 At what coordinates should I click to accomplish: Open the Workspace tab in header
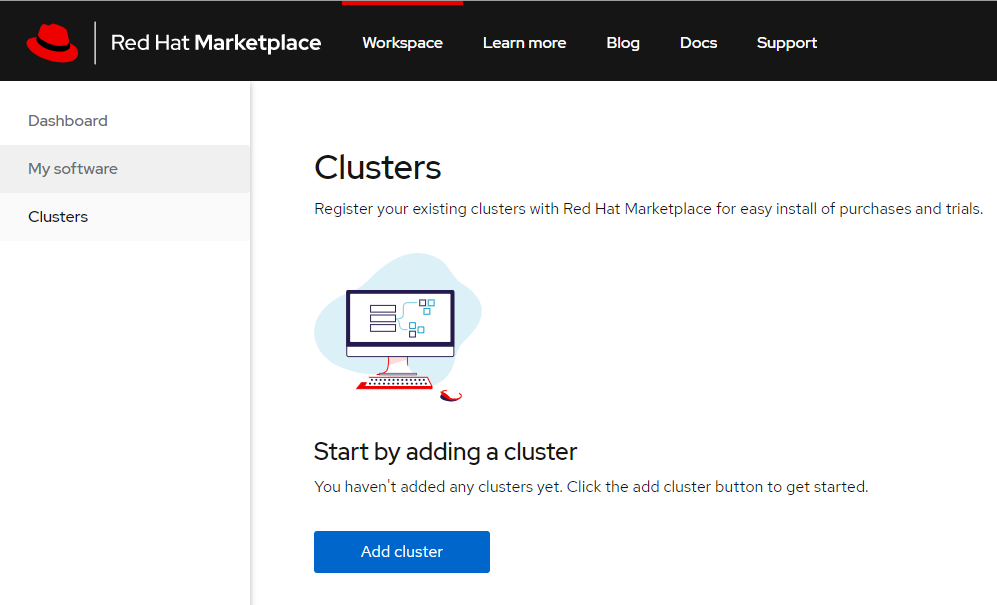tap(402, 43)
